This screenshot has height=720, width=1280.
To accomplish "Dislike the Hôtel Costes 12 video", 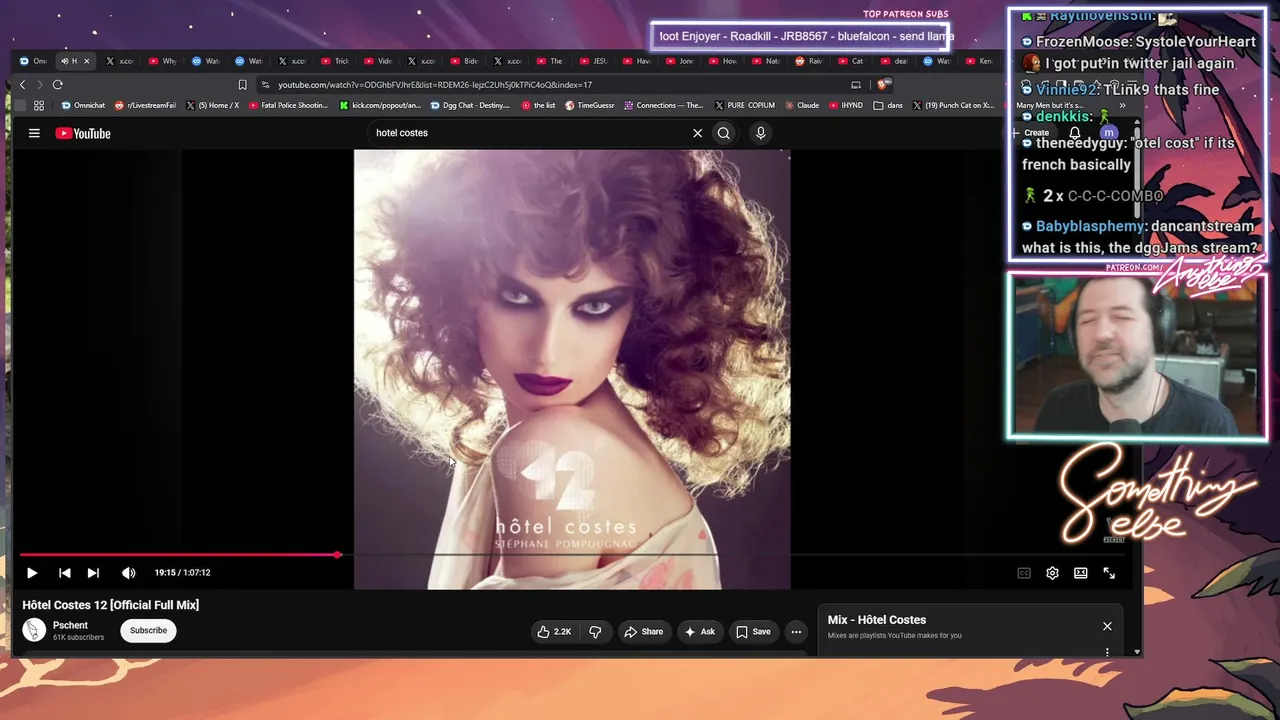I will click(595, 632).
